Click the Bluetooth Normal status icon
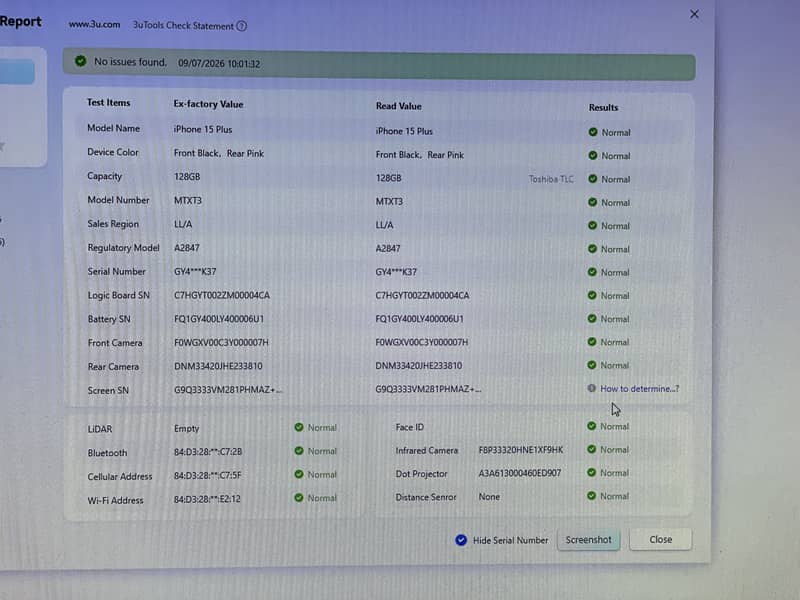Viewport: 800px width, 600px height. pyautogui.click(x=299, y=451)
